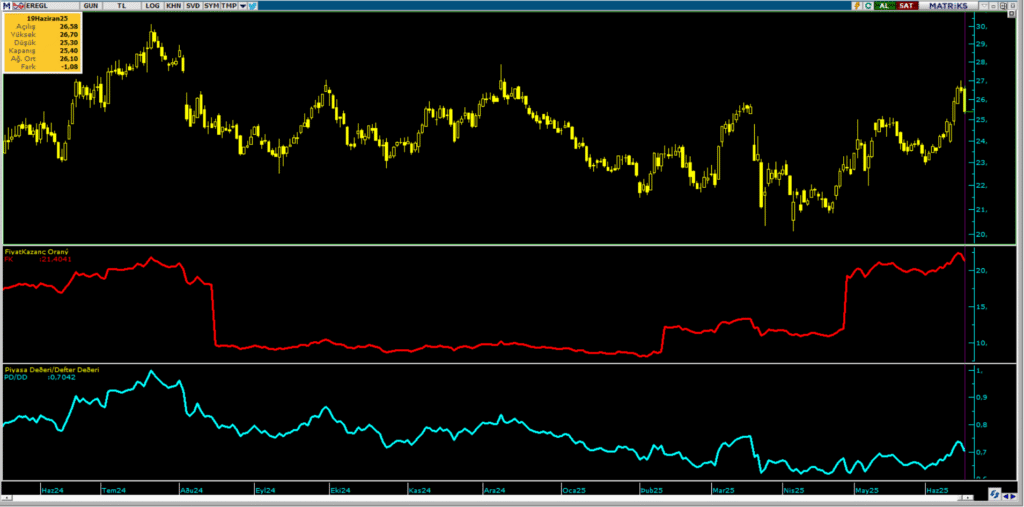Expand the black down-arrow toolbar menu
1024x507 pixels.
[241, 6]
